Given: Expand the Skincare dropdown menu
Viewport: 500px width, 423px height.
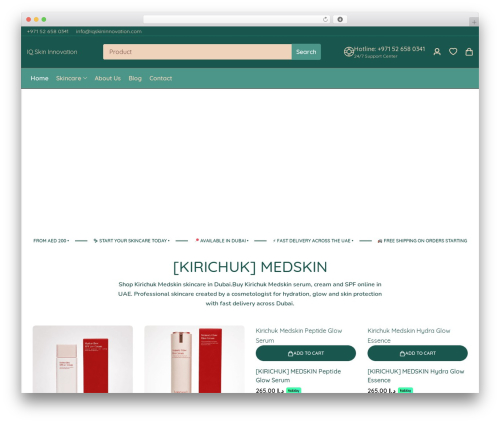Looking at the screenshot, I should [x=71, y=78].
